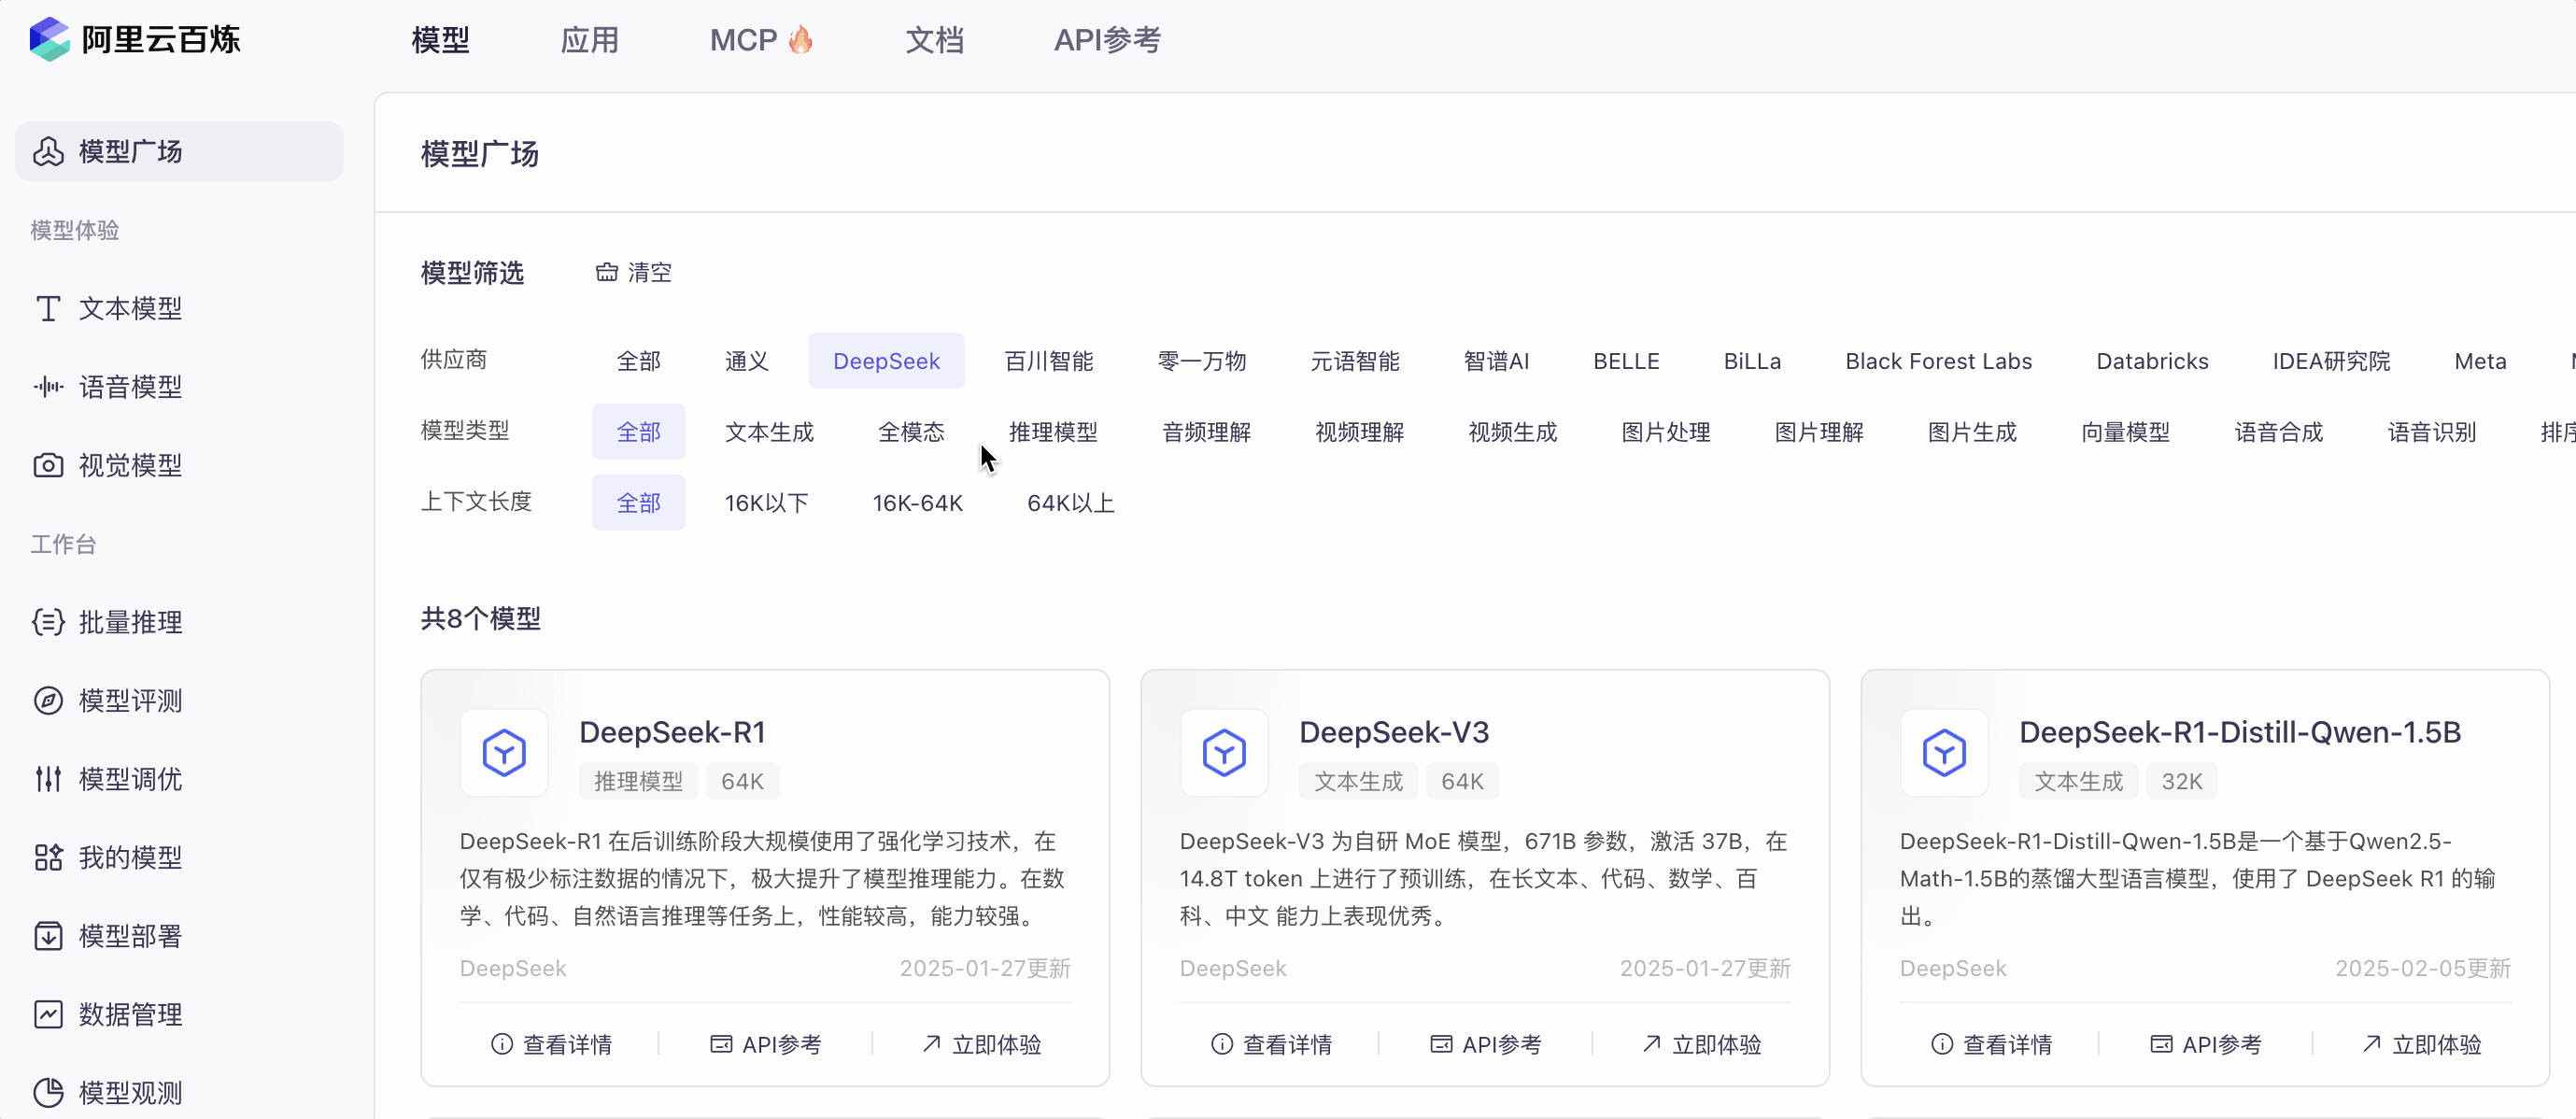Click the 阿里云百炼 logo icon
2576x1119 pixels.
tap(49, 39)
